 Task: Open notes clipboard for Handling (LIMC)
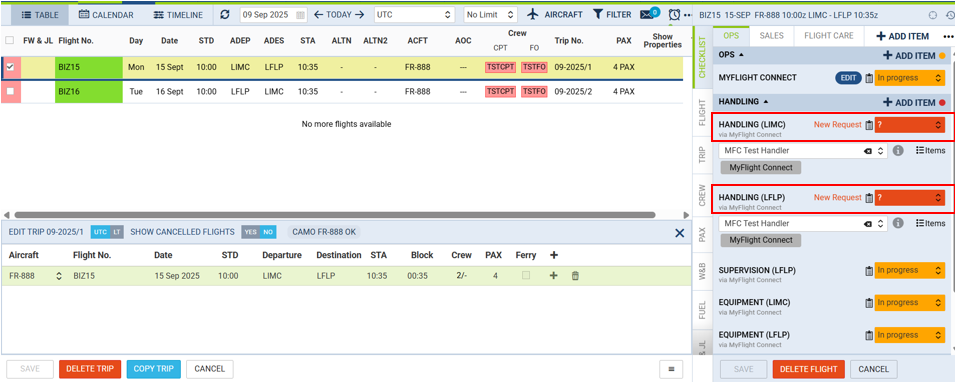tap(869, 125)
